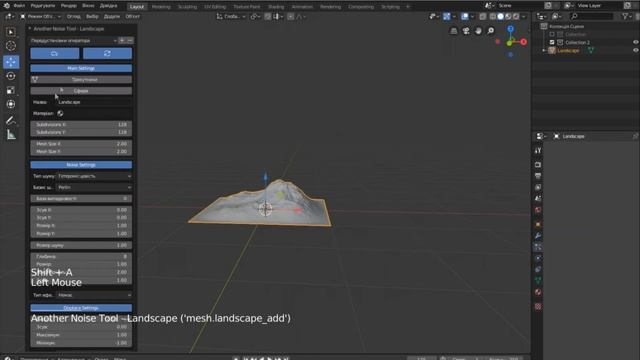The width and height of the screenshot is (640, 360).
Task: Open the File menu
Action: 19,6
